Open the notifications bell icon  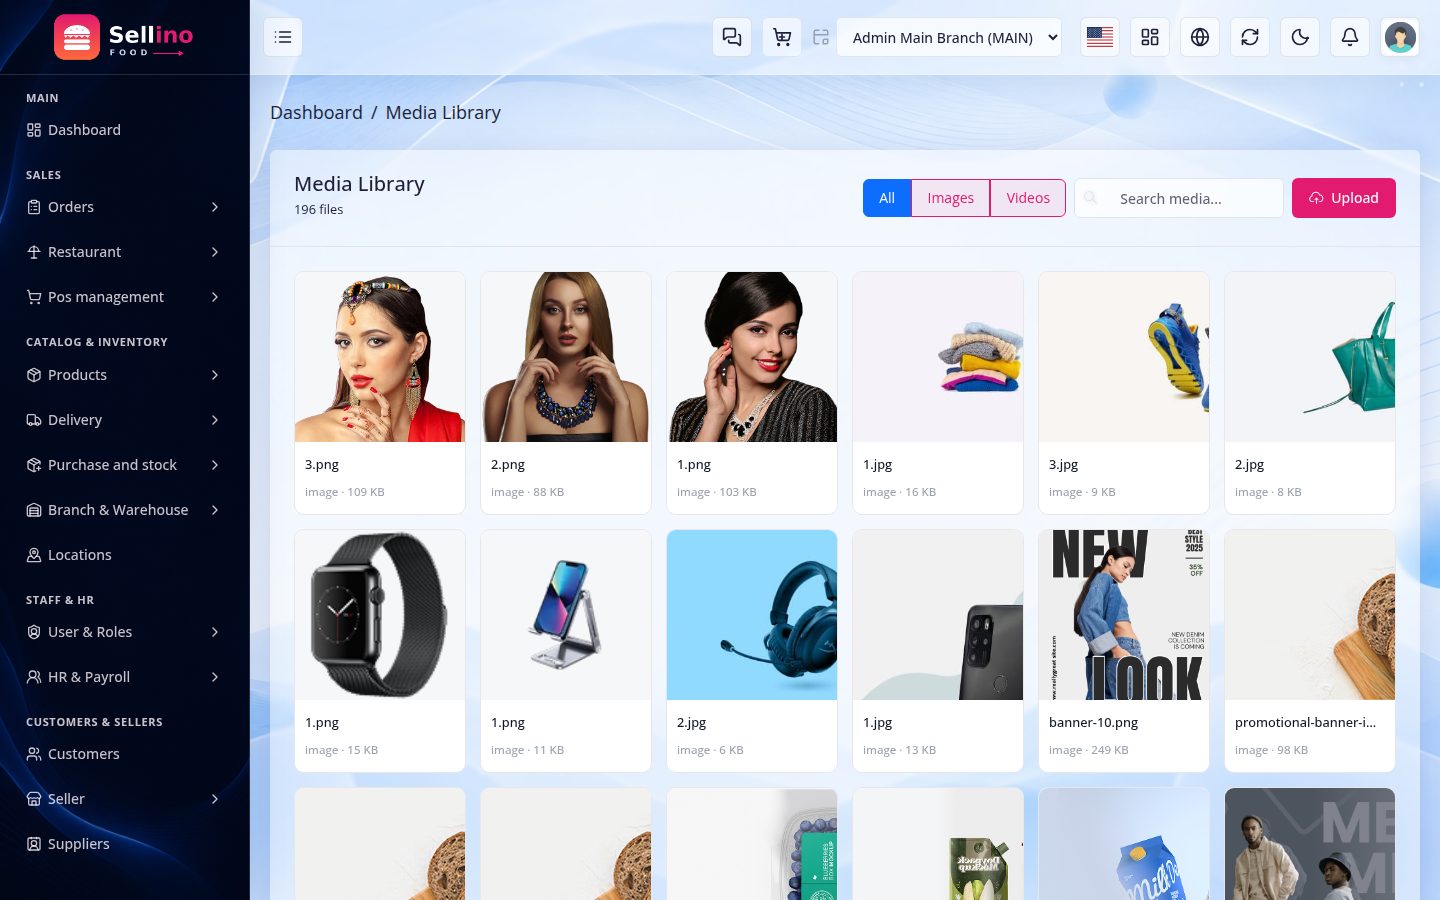pos(1350,37)
